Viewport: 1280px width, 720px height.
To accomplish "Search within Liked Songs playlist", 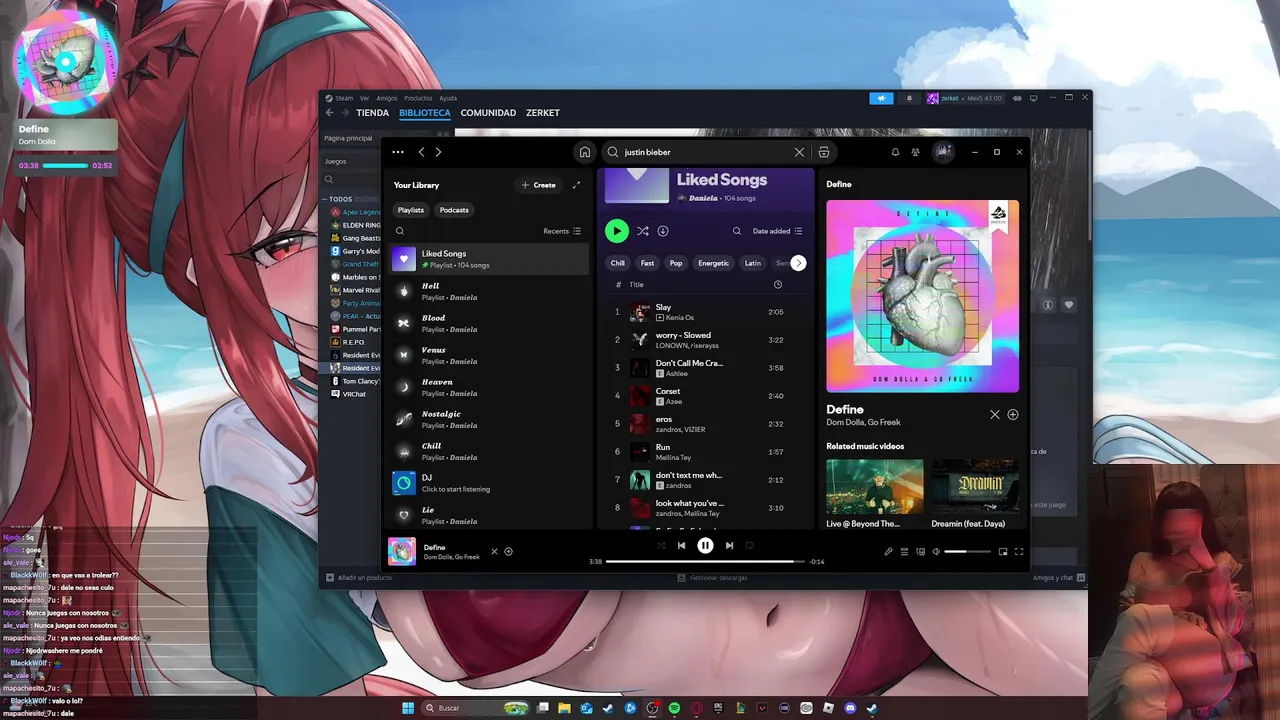I will pos(737,231).
